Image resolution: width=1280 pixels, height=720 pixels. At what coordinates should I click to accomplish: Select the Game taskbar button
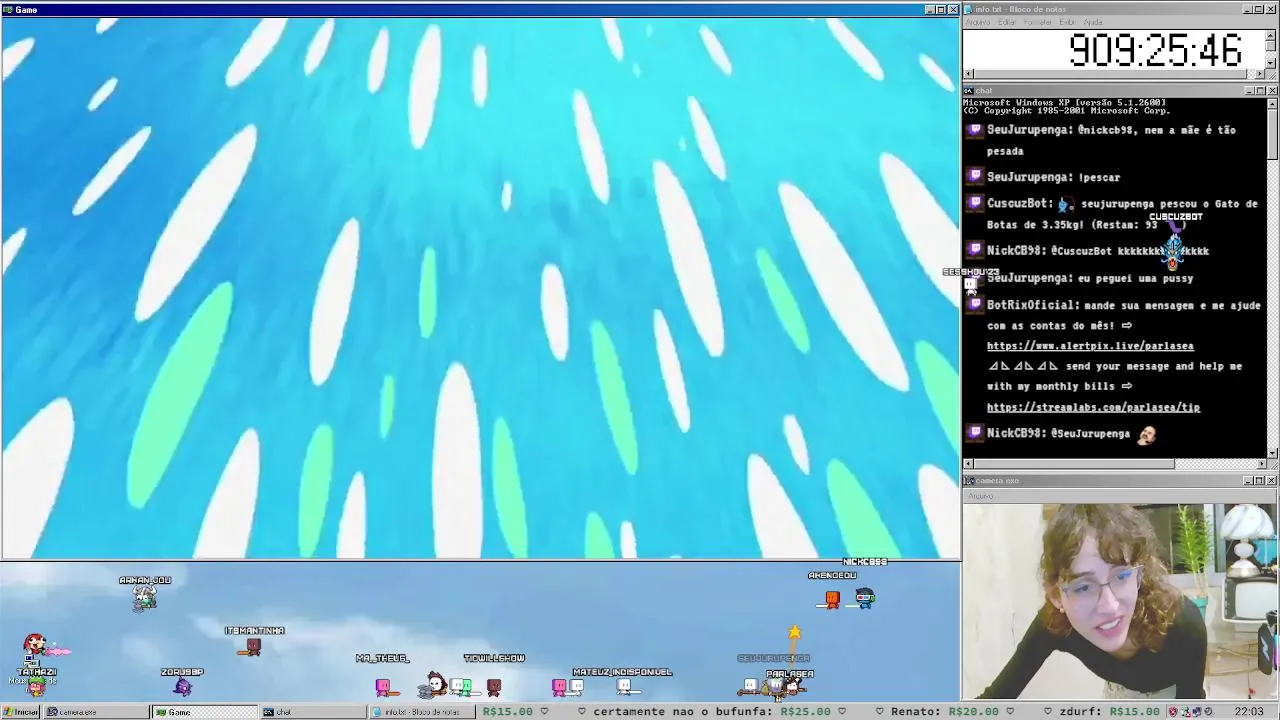[x=204, y=712]
